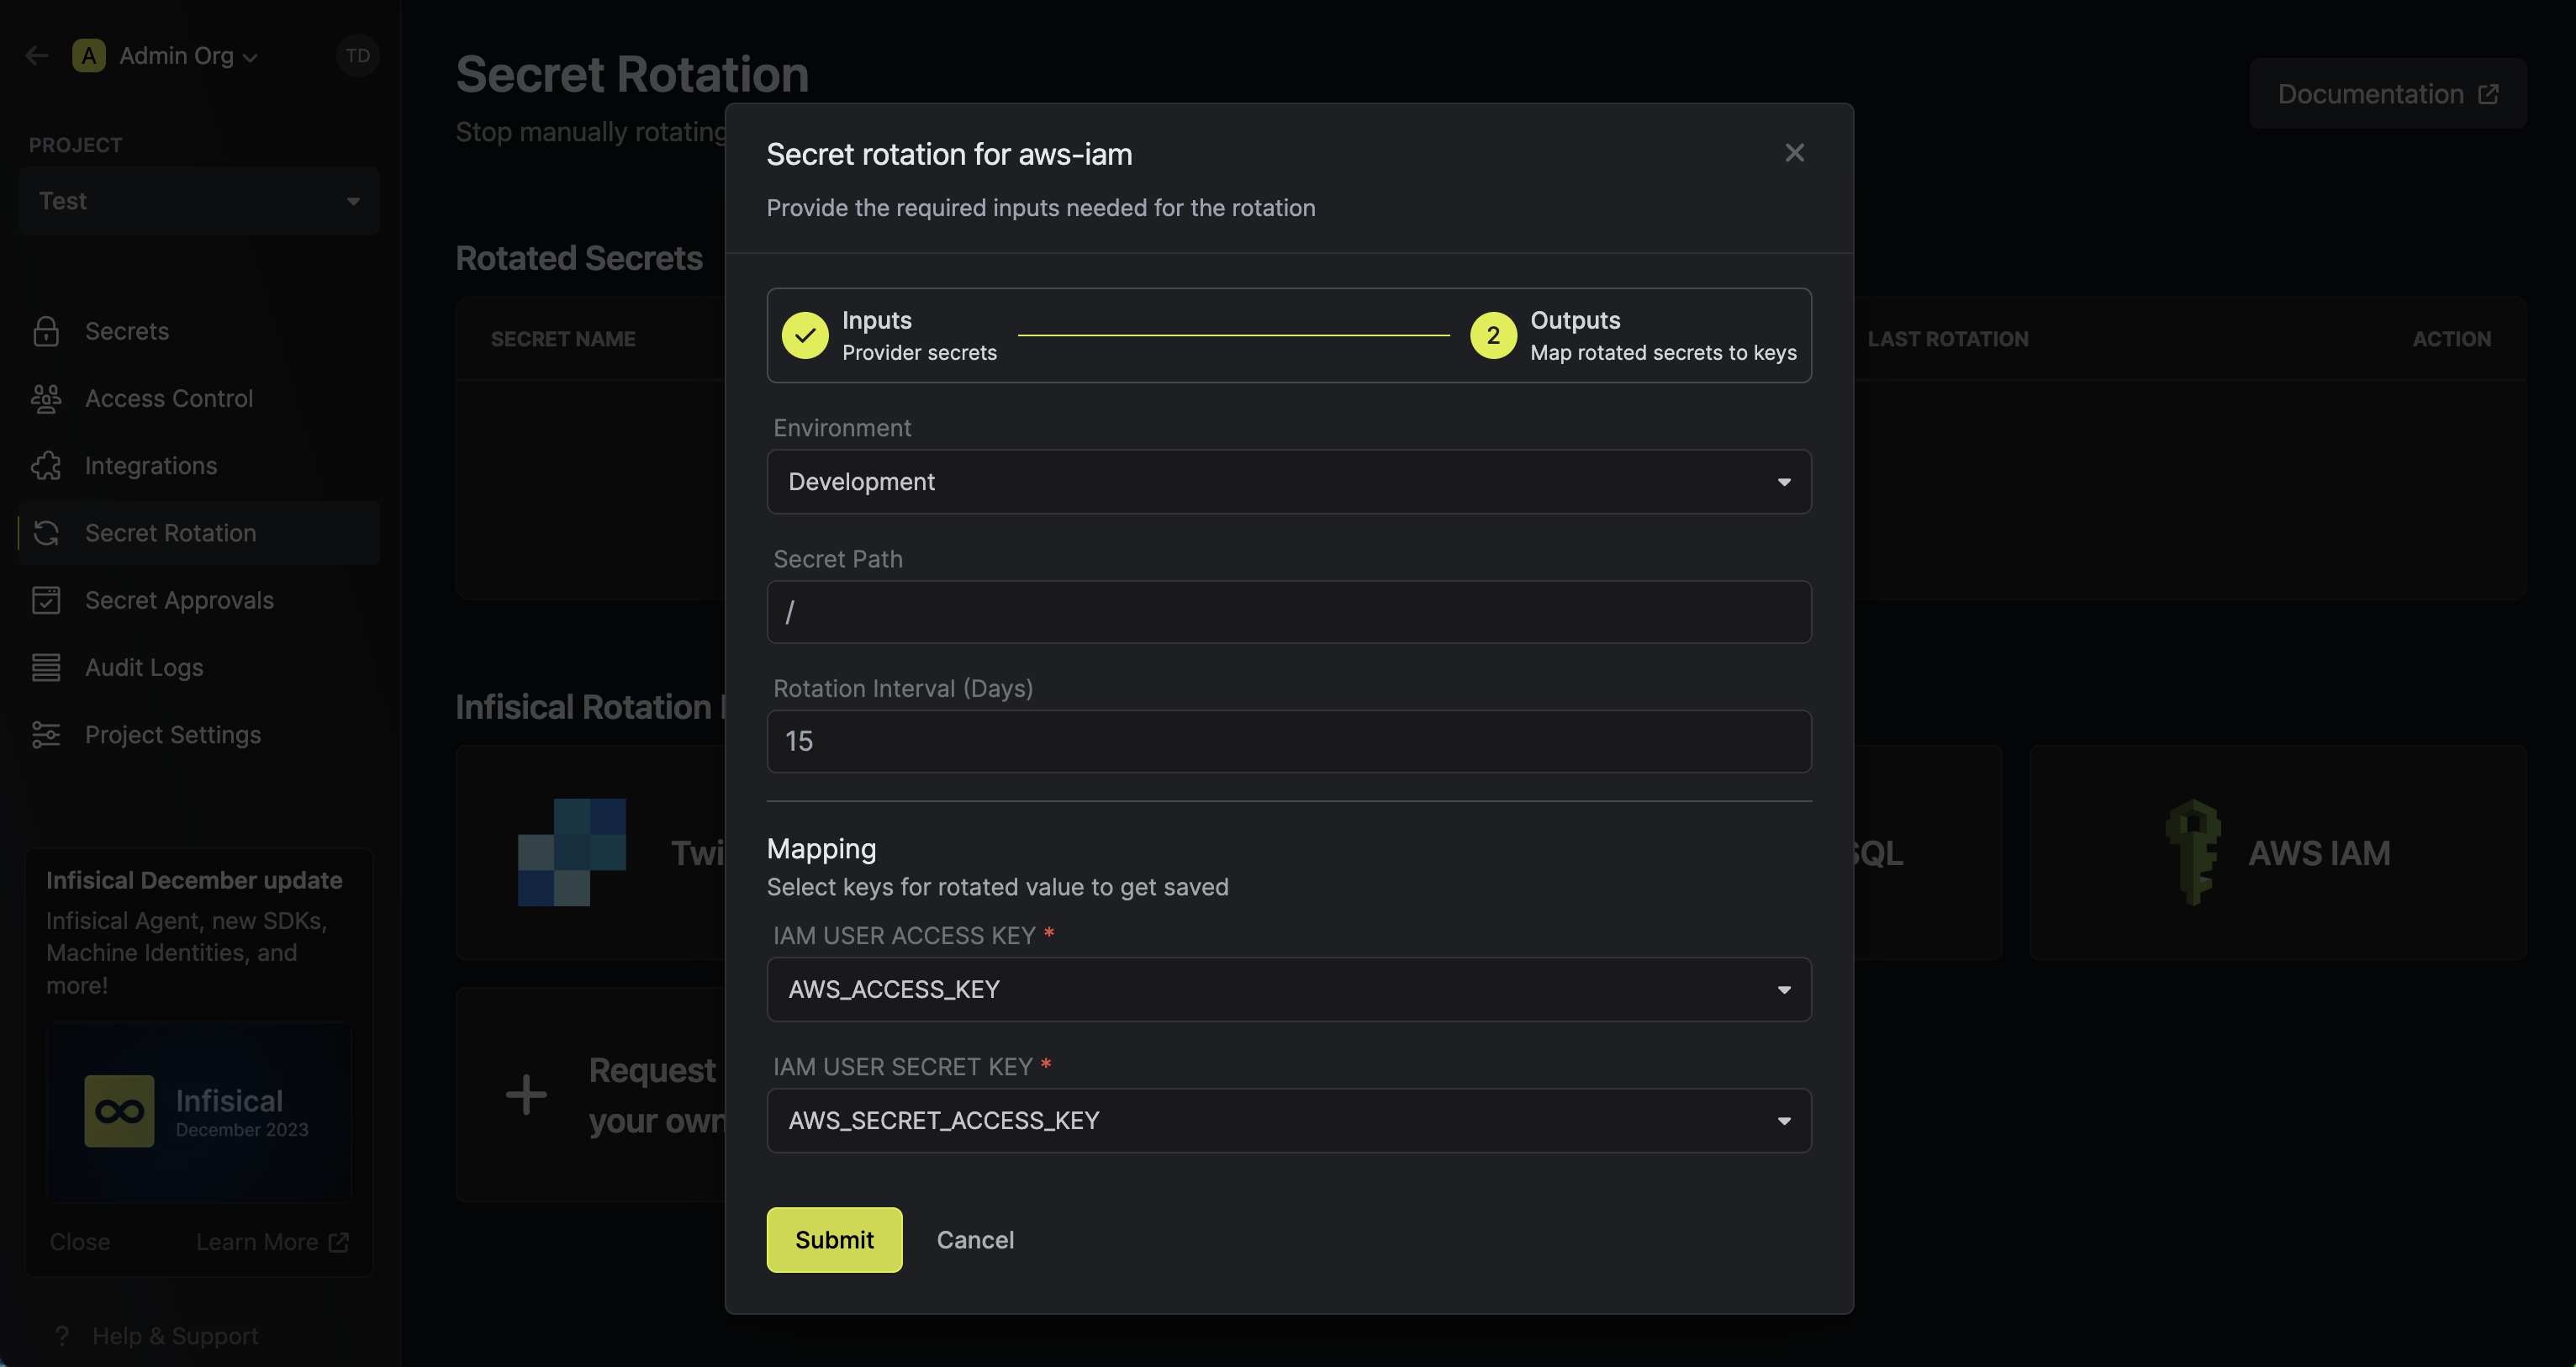Open the IAM USER SECRET KEY dropdown
Image resolution: width=2576 pixels, height=1367 pixels.
click(x=1288, y=1120)
